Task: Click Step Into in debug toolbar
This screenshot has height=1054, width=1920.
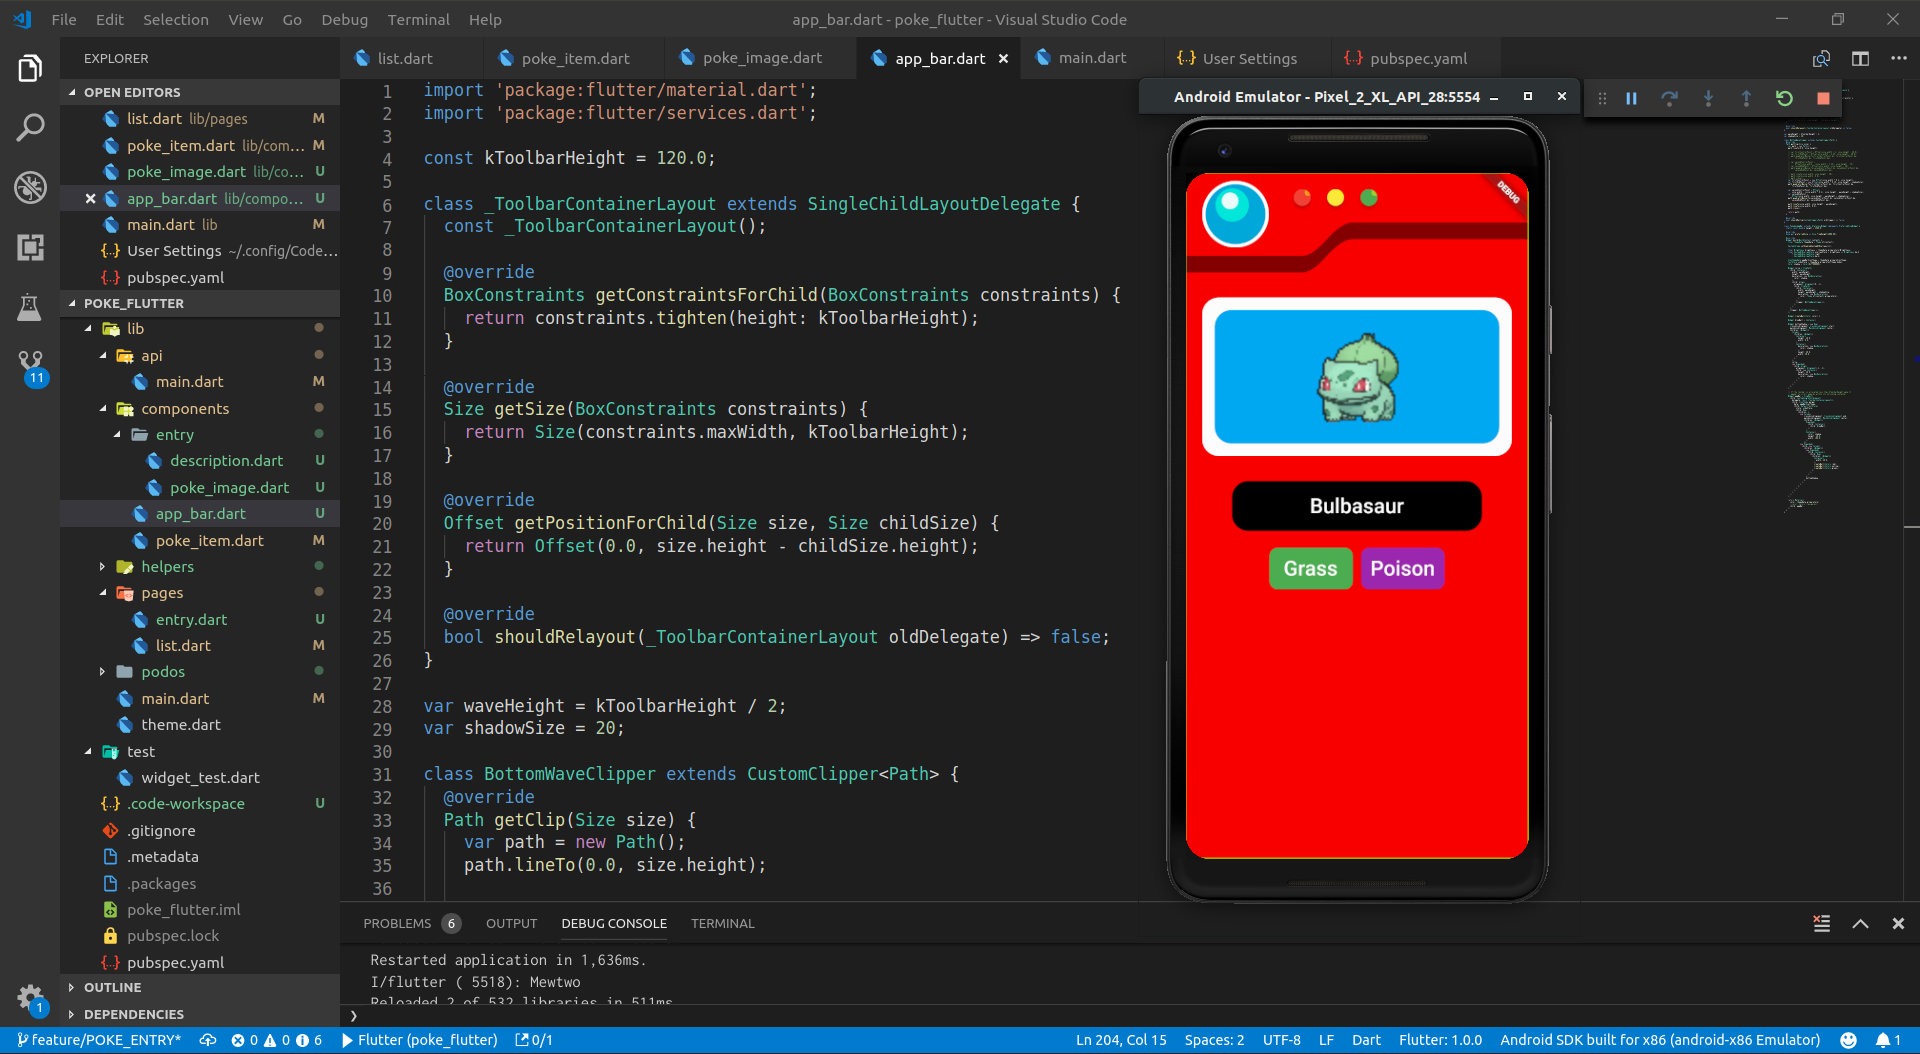Action: click(x=1708, y=98)
